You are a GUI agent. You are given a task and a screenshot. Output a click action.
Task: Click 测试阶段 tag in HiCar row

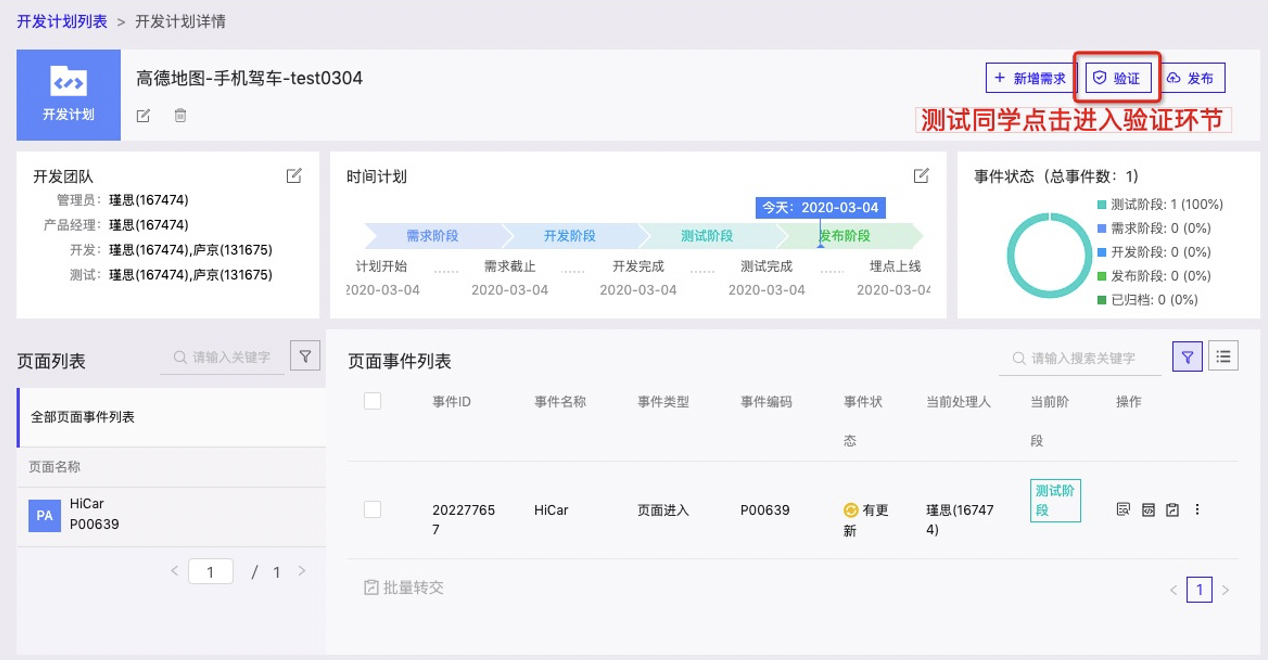[x=1057, y=500]
